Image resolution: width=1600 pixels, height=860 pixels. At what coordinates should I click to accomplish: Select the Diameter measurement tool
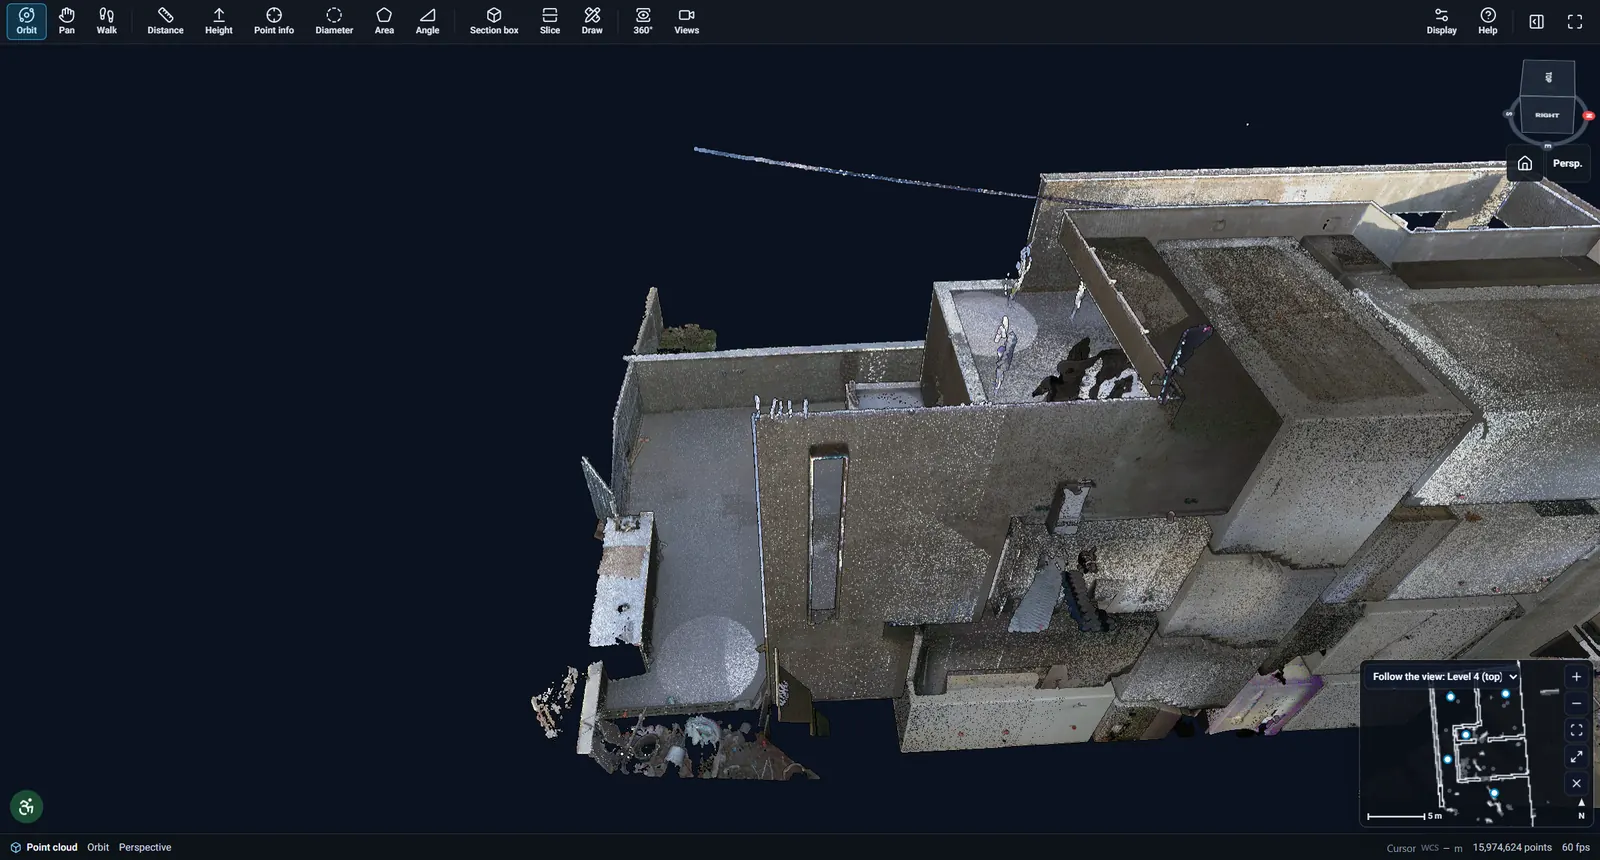[x=334, y=21]
